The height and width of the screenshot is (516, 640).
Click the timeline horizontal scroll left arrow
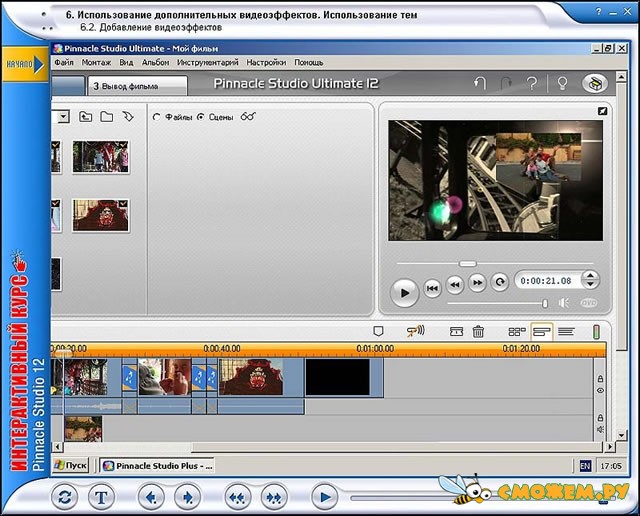58,447
